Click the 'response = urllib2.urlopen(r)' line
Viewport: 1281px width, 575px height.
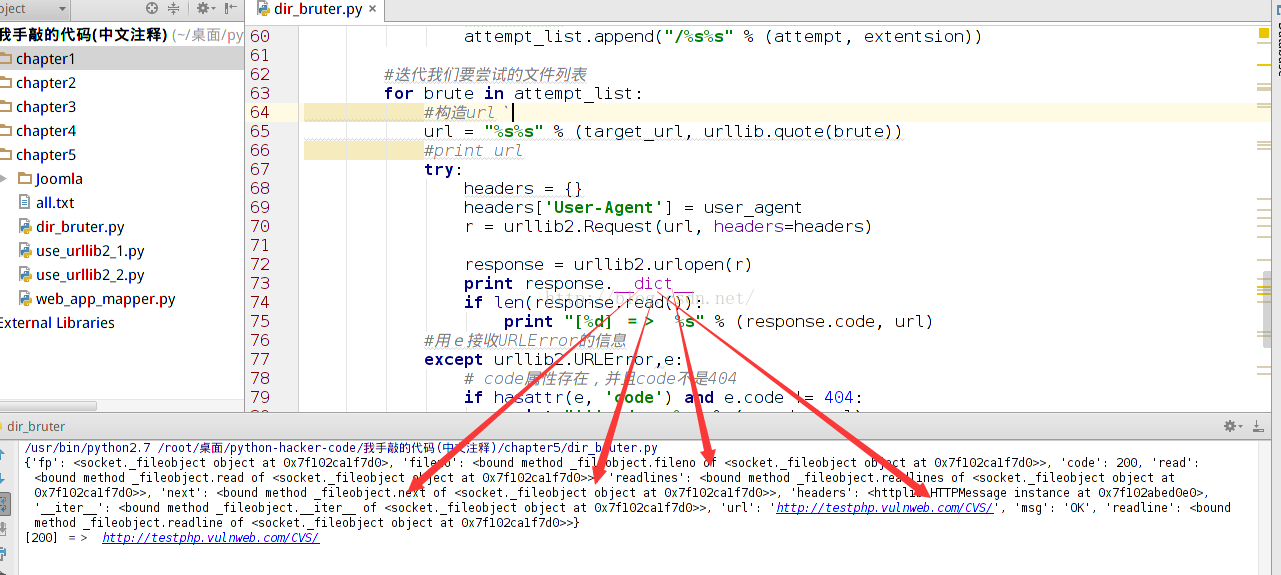[608, 265]
